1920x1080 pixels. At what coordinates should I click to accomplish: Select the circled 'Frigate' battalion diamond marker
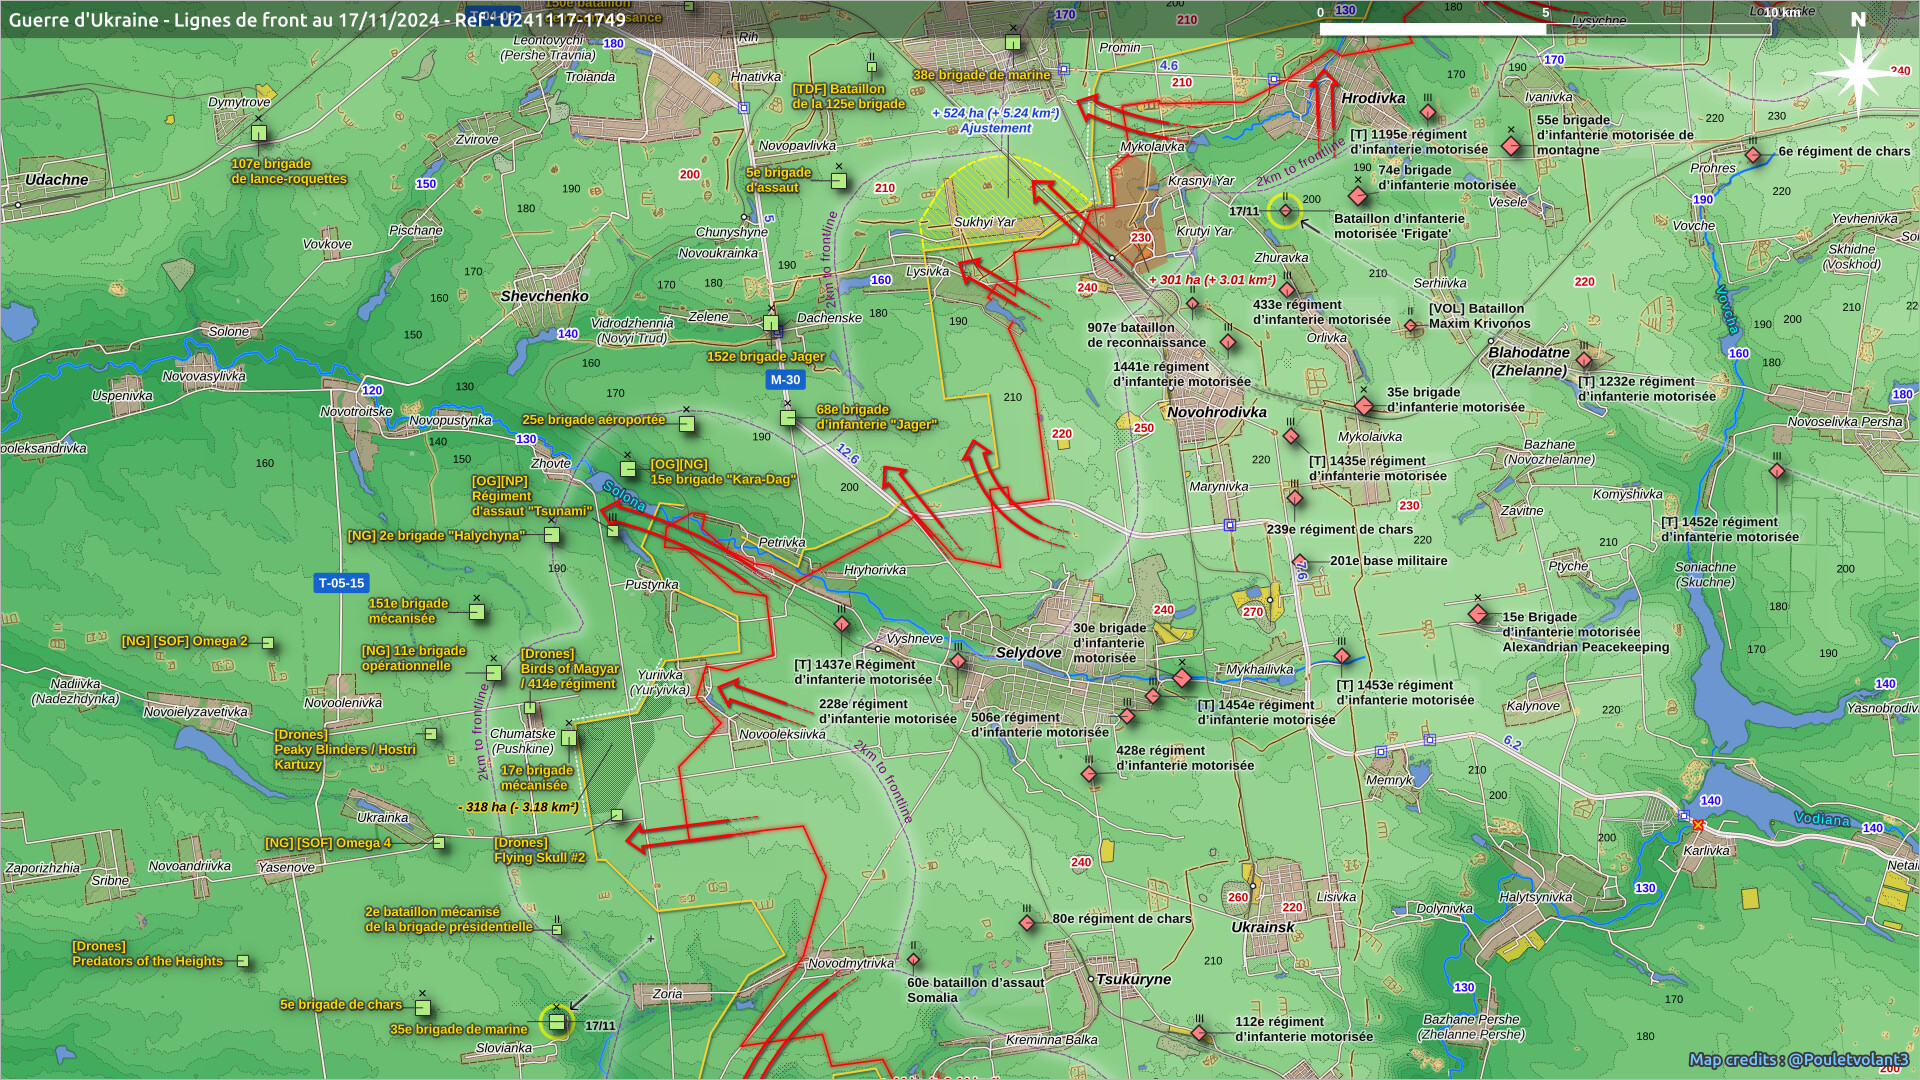(1285, 211)
